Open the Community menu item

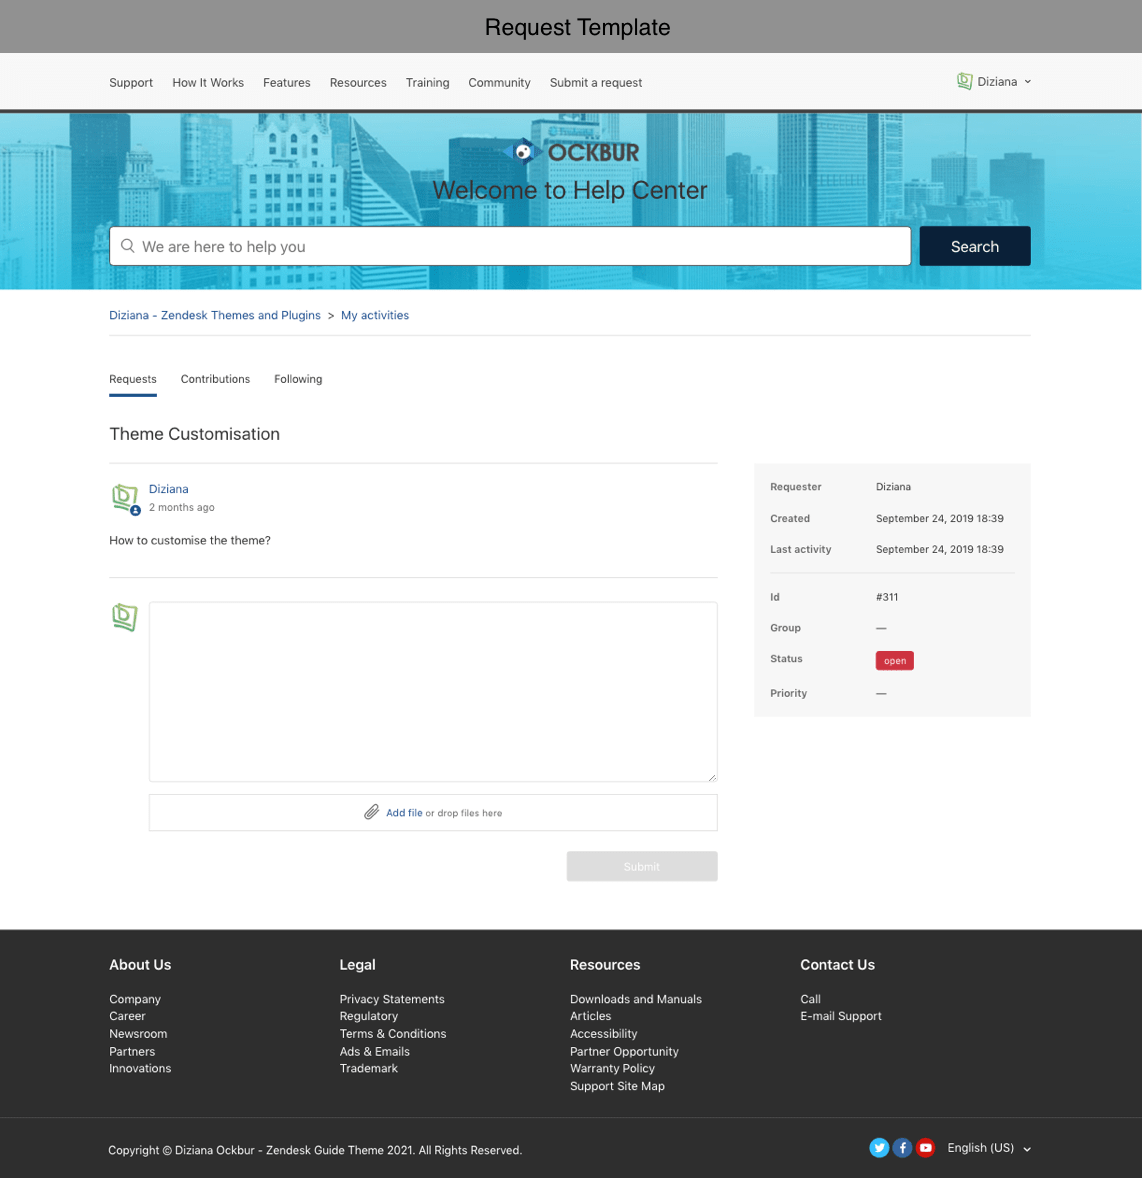(x=499, y=83)
